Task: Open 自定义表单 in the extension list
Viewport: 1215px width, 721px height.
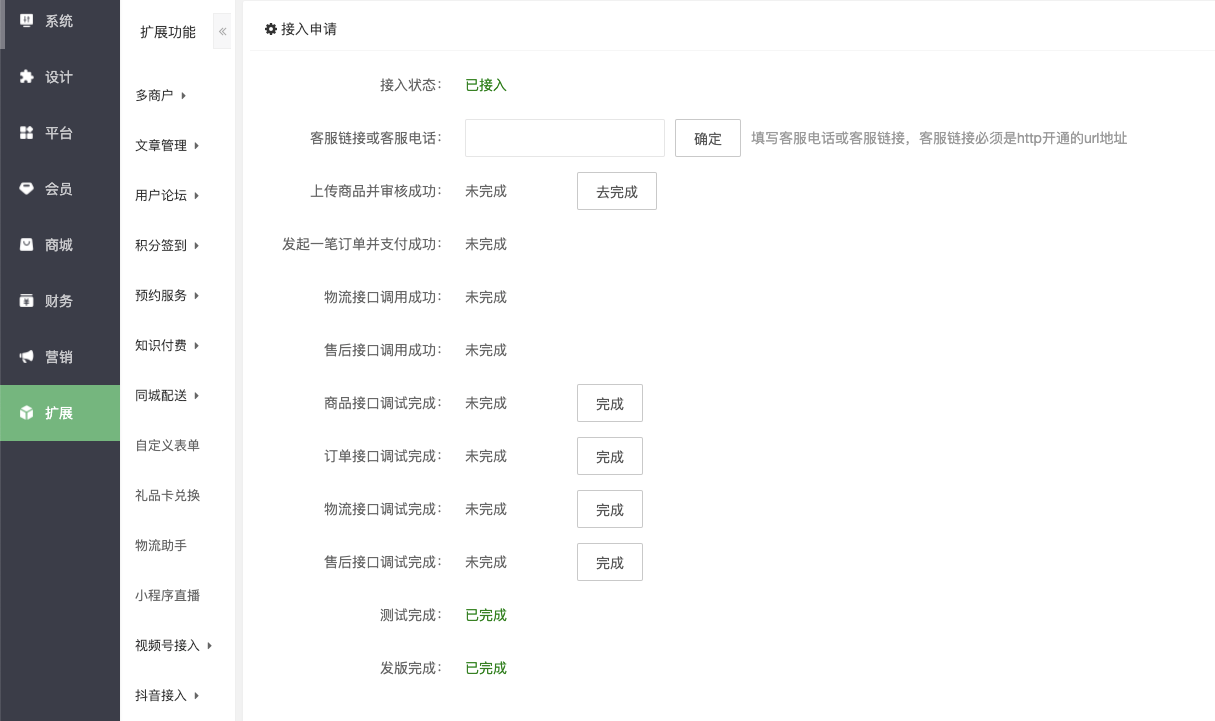Action: coord(167,445)
